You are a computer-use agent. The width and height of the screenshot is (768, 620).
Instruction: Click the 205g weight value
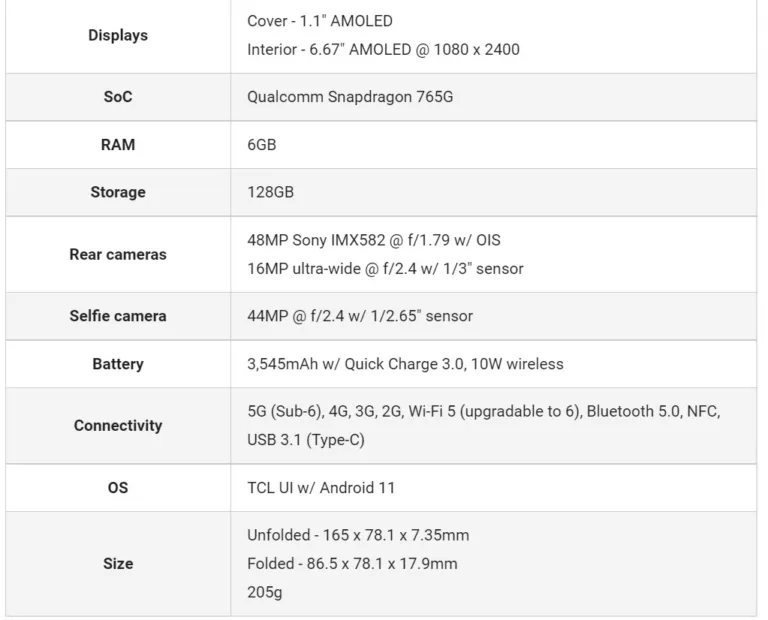pos(264,592)
